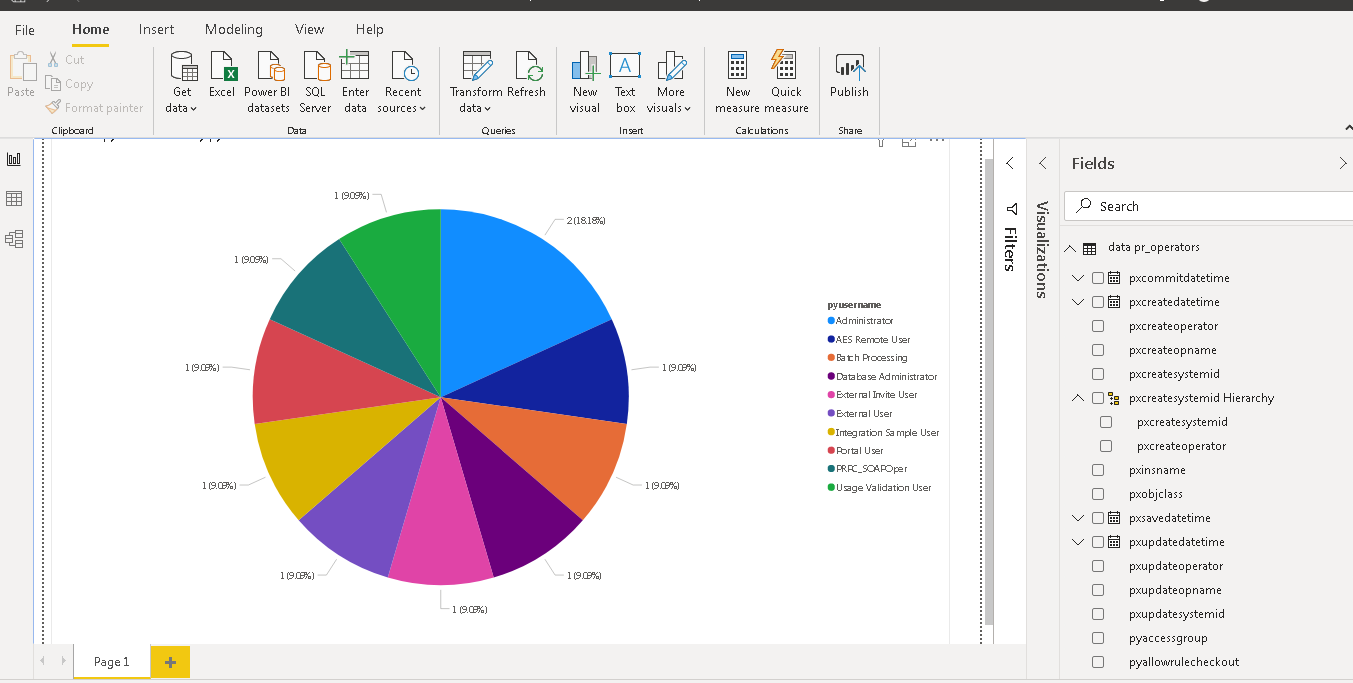Check the pxcreateoperator field

tap(1097, 325)
